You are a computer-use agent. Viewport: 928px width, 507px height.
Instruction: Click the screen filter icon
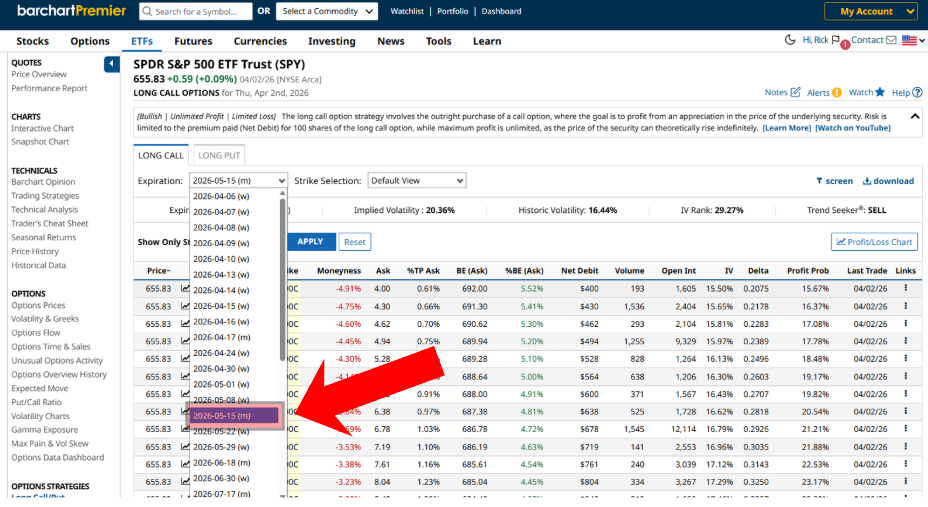coord(820,181)
